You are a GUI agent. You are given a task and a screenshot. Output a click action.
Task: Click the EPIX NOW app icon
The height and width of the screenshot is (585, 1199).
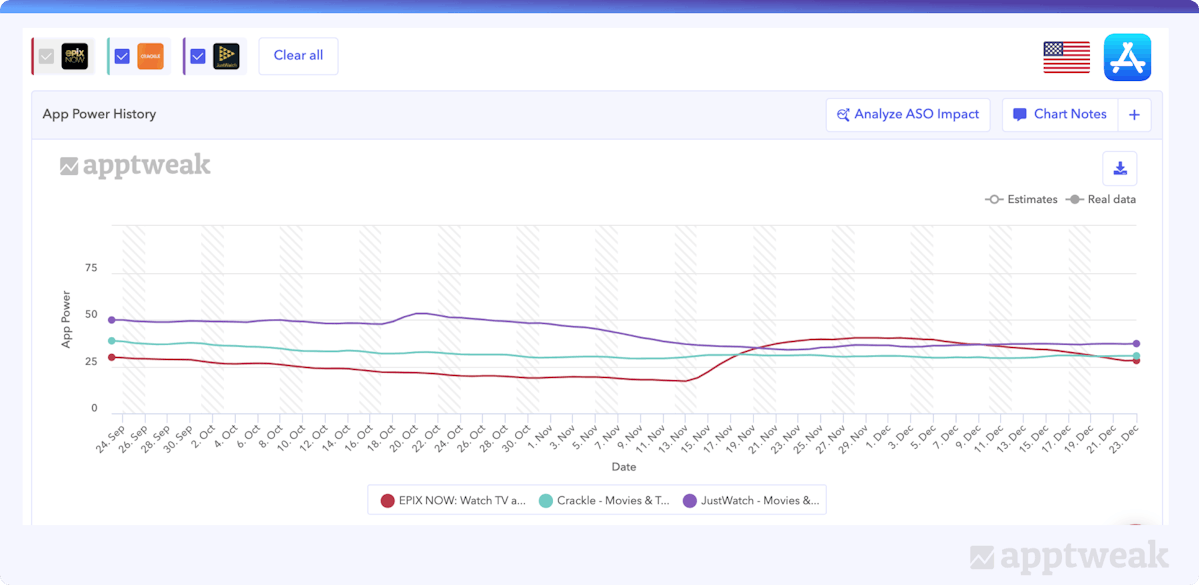[x=75, y=56]
